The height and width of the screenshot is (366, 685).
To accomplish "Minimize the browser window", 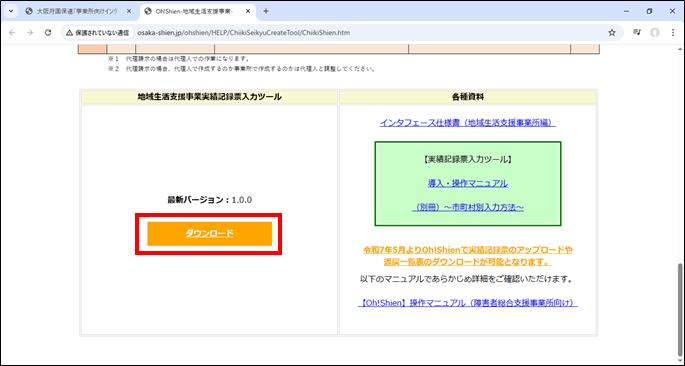I will (x=627, y=11).
